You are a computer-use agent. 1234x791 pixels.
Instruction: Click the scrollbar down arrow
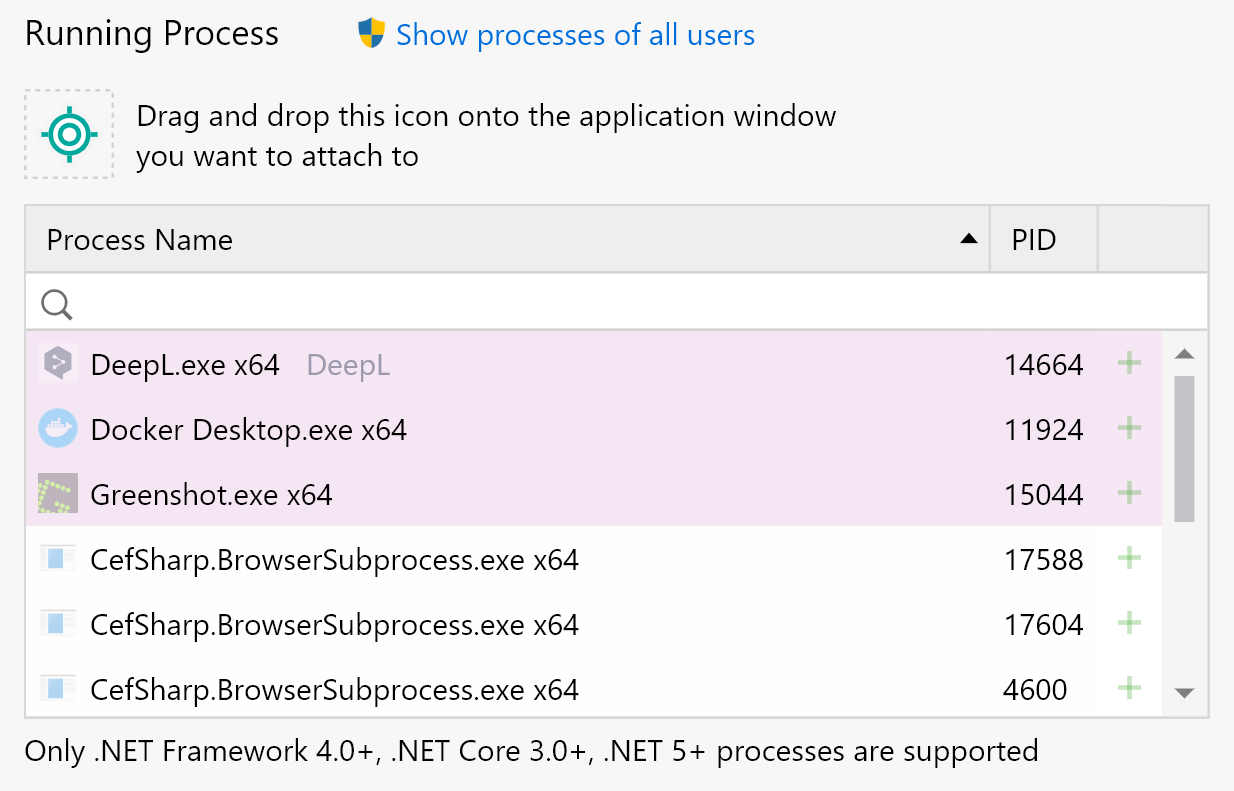[1185, 692]
